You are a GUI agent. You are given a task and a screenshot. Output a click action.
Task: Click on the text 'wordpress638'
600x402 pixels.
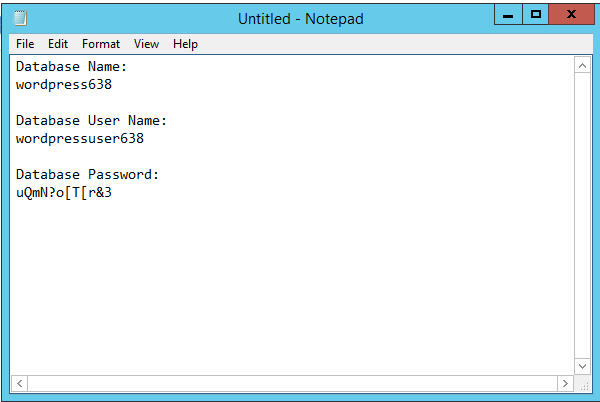coord(64,85)
